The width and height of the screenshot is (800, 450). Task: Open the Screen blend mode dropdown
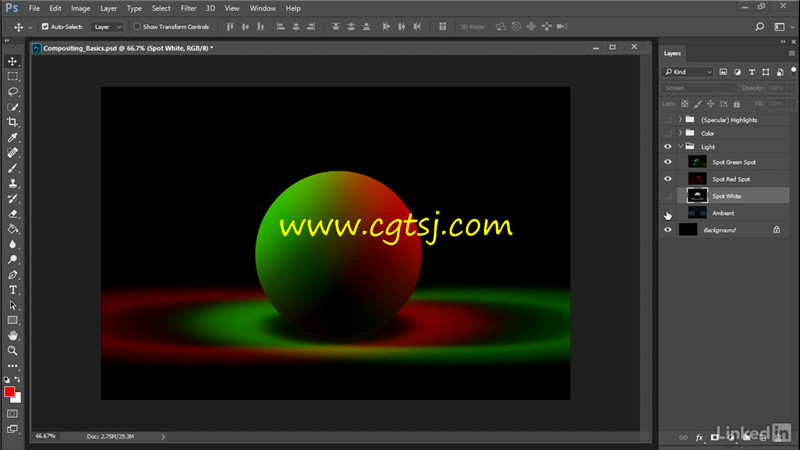point(698,88)
